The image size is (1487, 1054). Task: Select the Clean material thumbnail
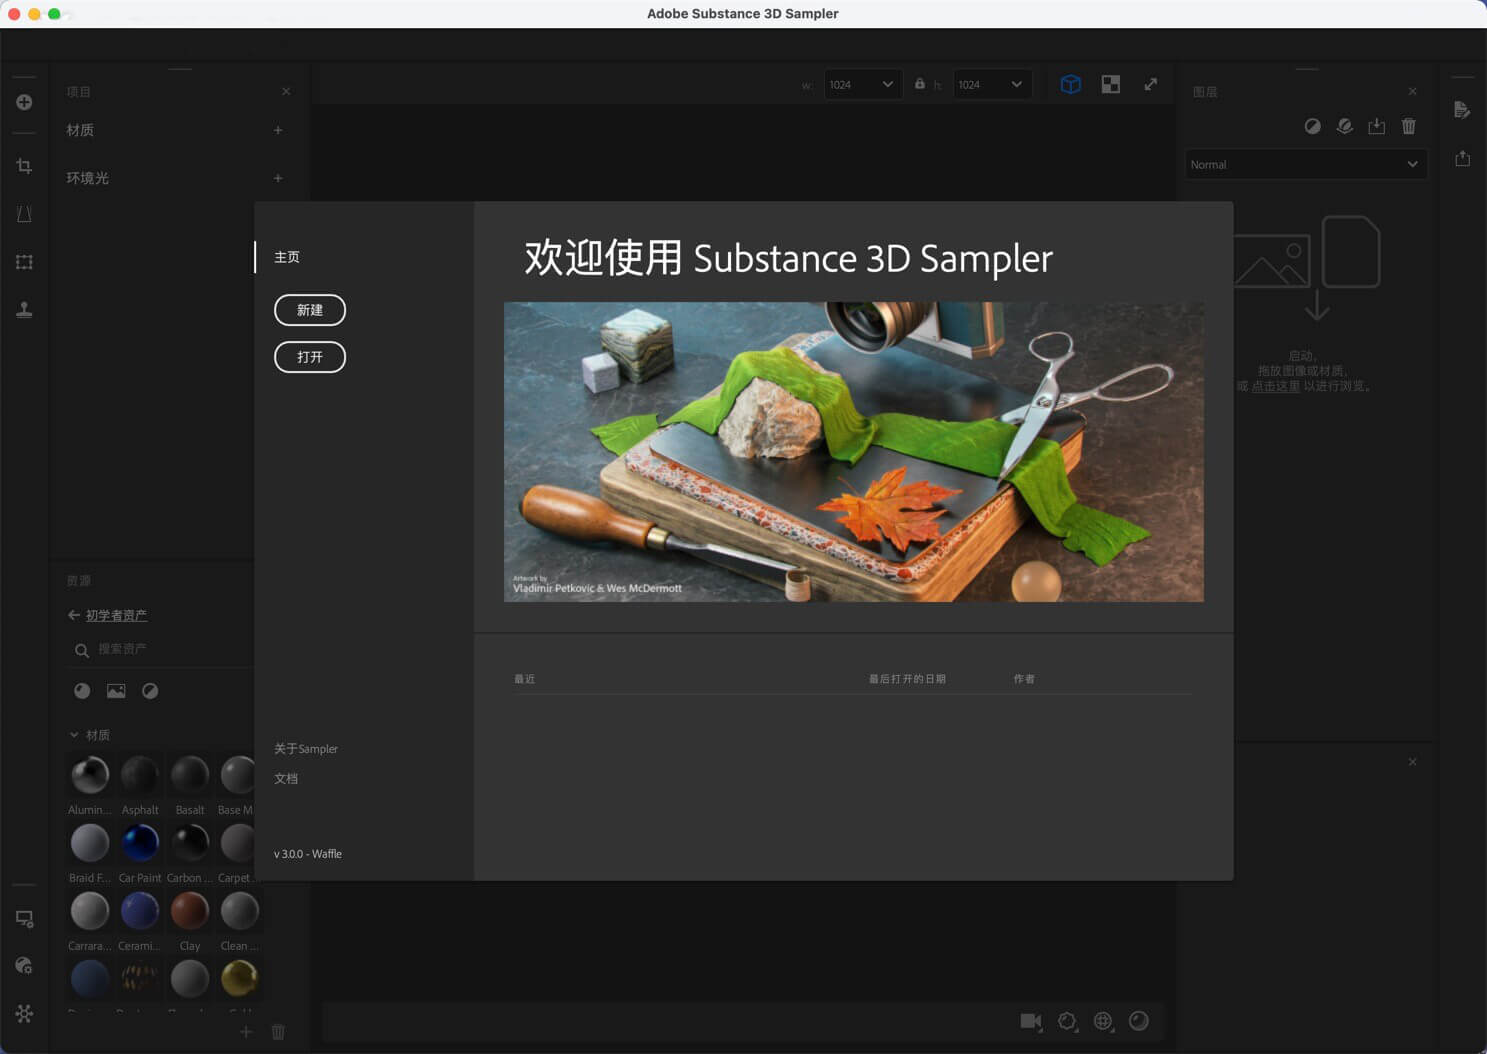(x=239, y=911)
